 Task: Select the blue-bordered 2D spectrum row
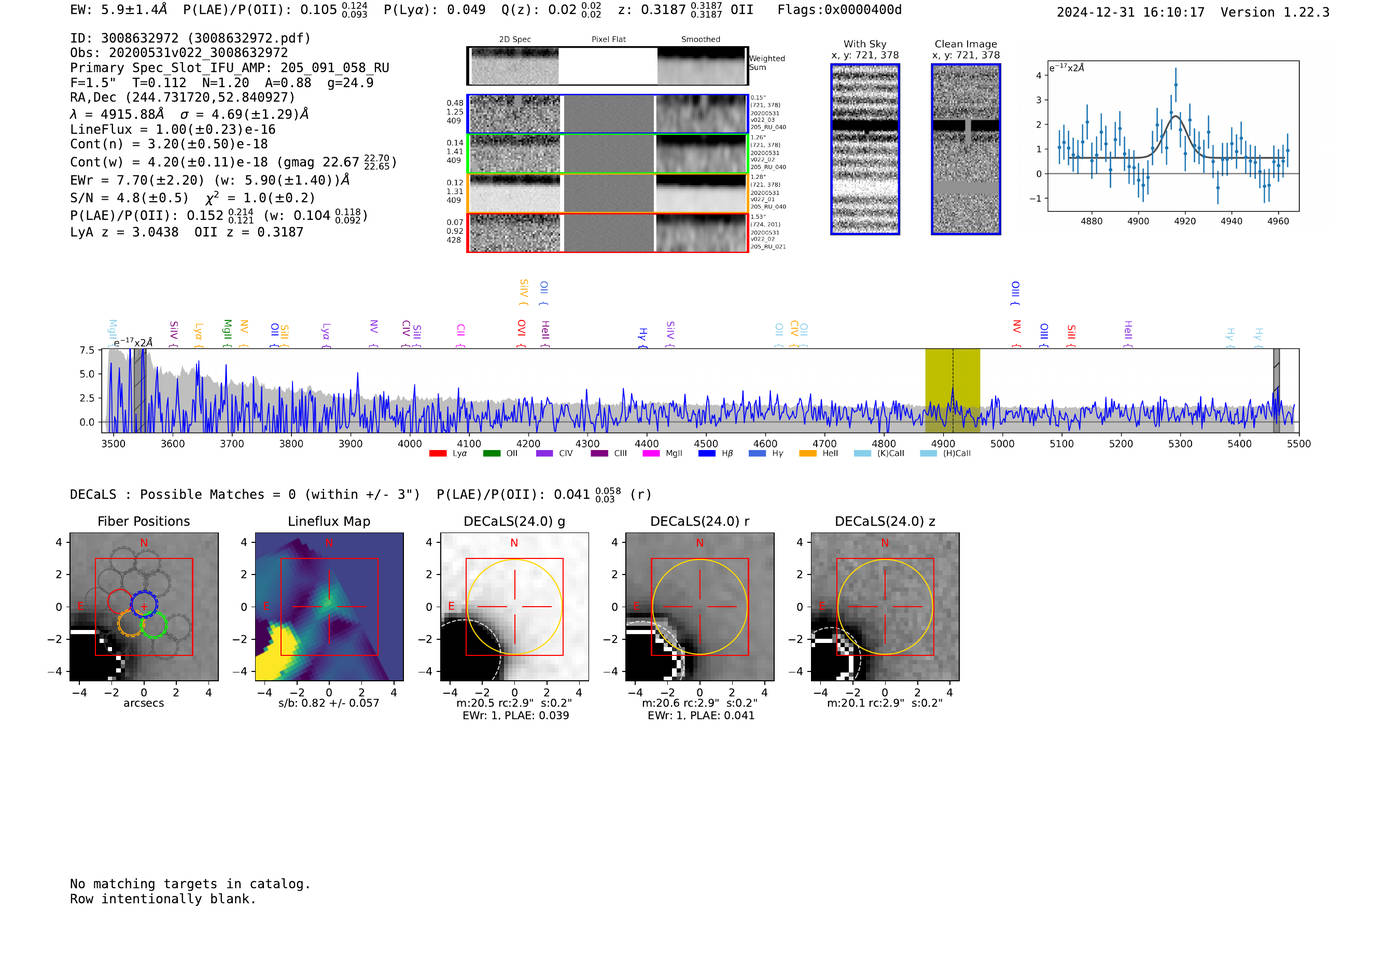click(x=608, y=114)
